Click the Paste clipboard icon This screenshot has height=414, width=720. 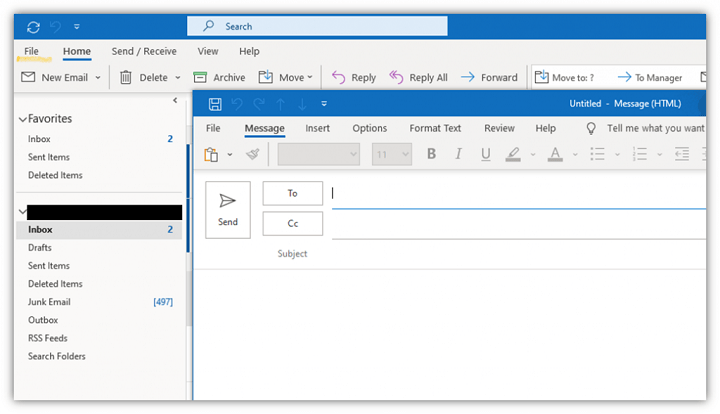coord(211,154)
